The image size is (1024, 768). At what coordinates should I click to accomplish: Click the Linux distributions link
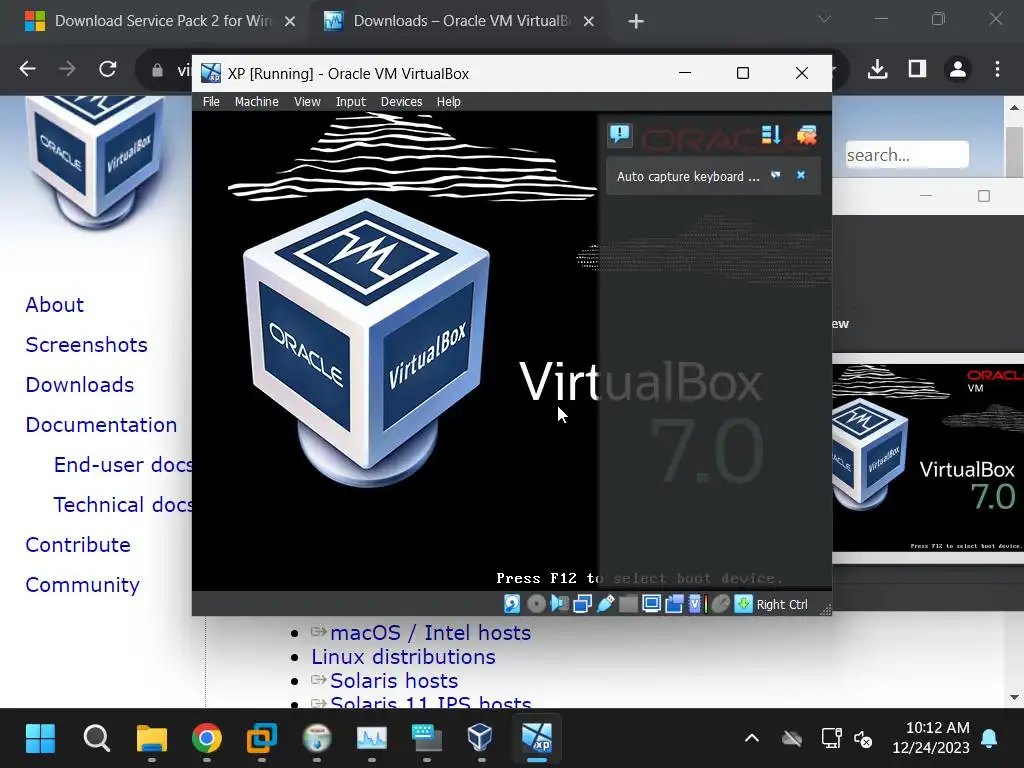403,657
